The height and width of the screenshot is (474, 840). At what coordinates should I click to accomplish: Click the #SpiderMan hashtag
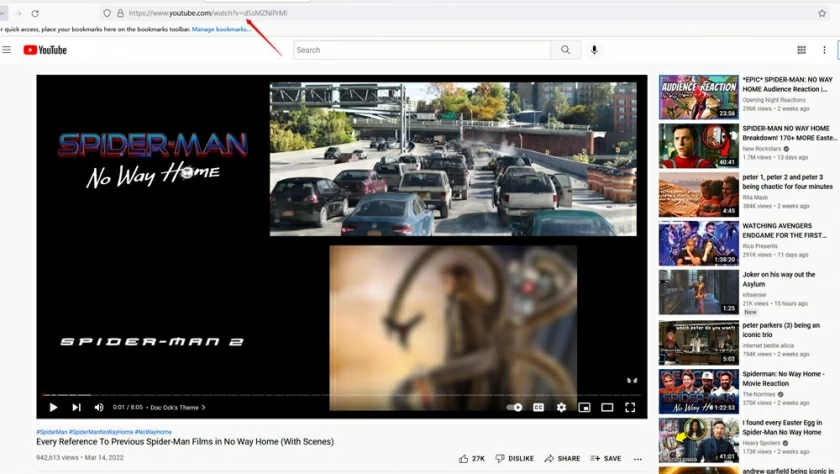tap(52, 432)
